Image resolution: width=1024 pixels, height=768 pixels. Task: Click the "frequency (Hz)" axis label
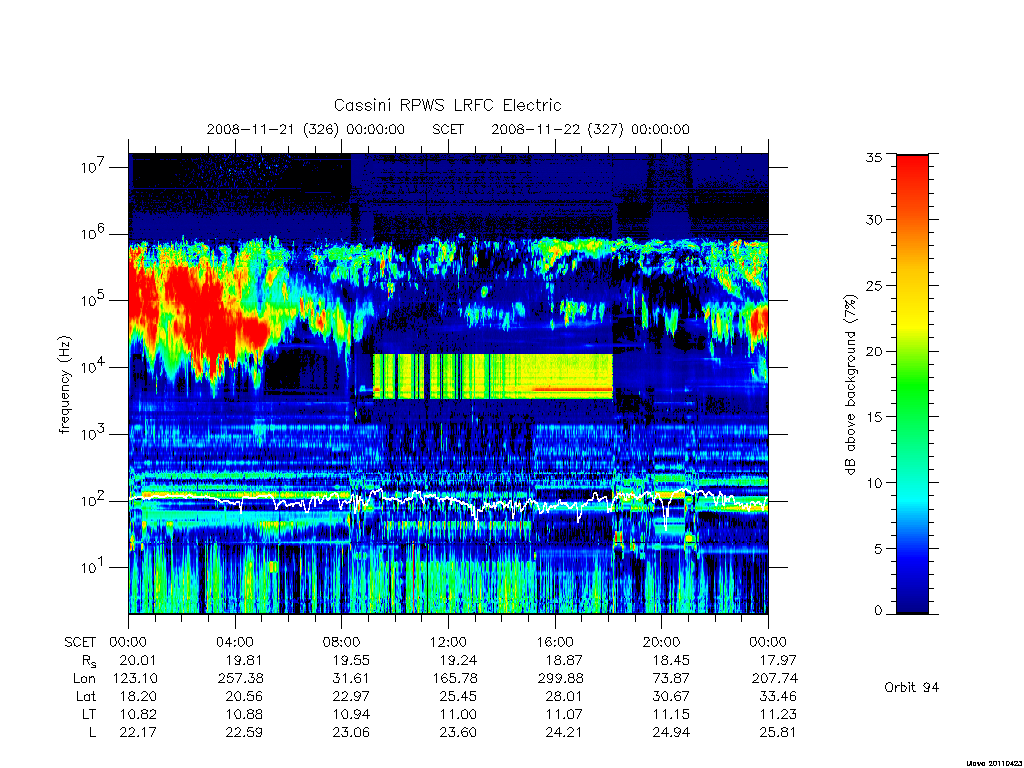(x=64, y=384)
